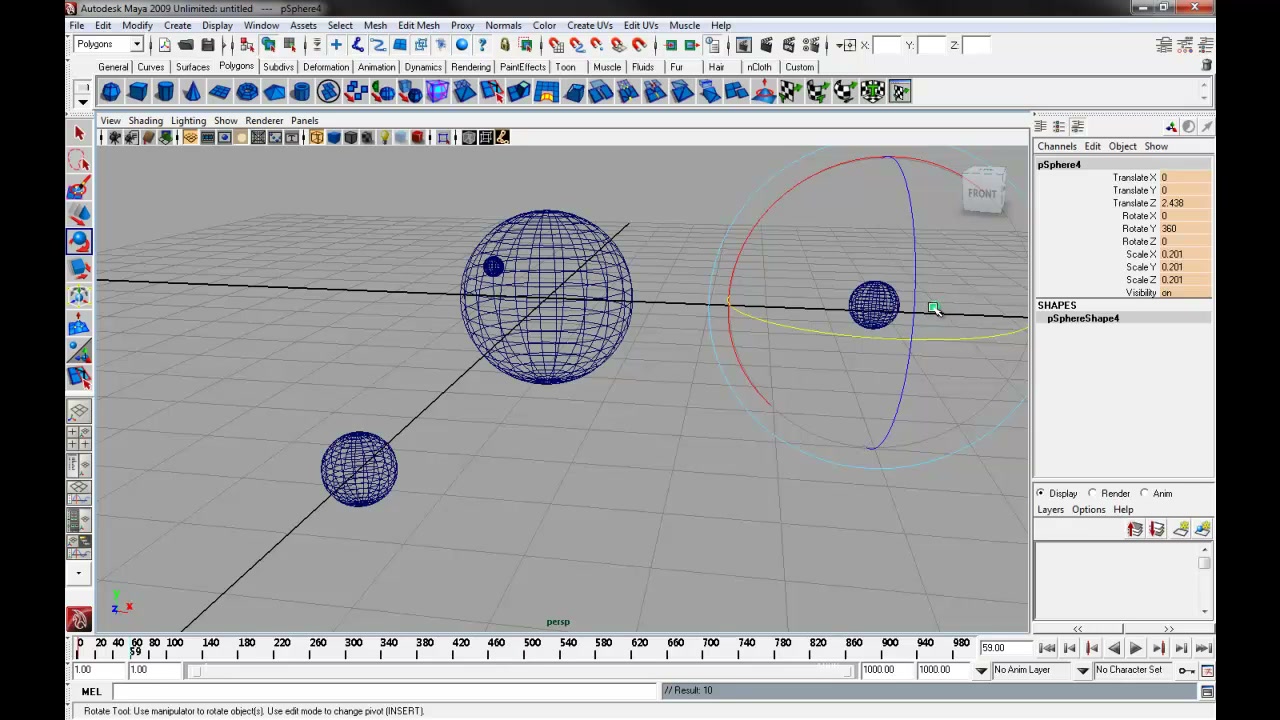
Task: Select the arrow Select tool in toolbox
Action: [x=79, y=133]
